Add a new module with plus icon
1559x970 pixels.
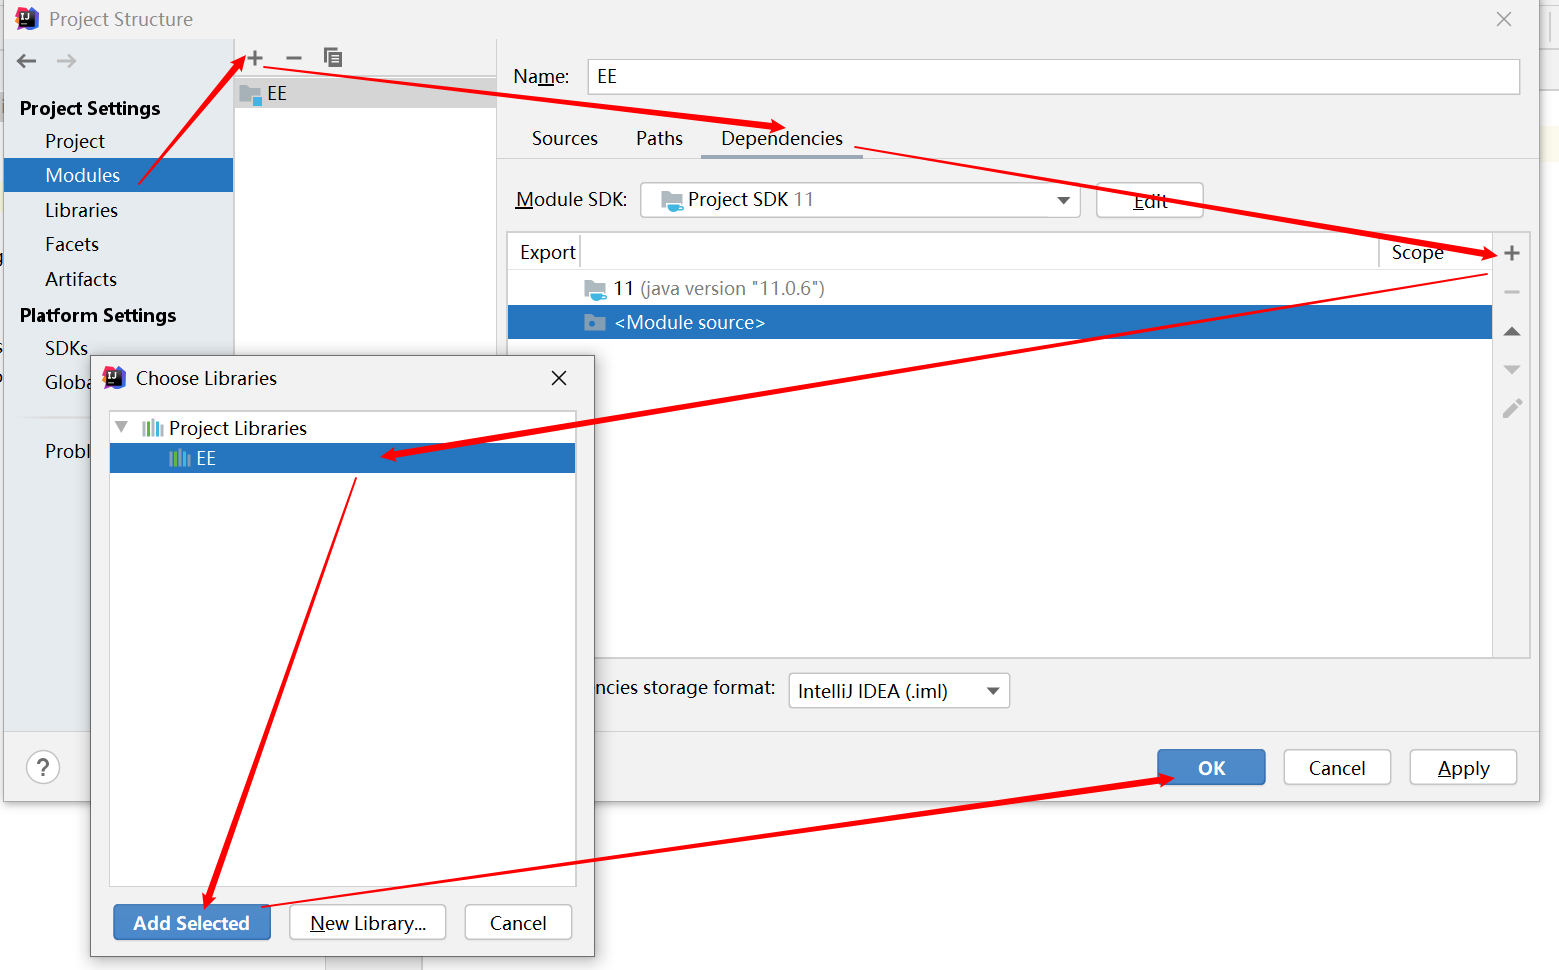point(255,58)
